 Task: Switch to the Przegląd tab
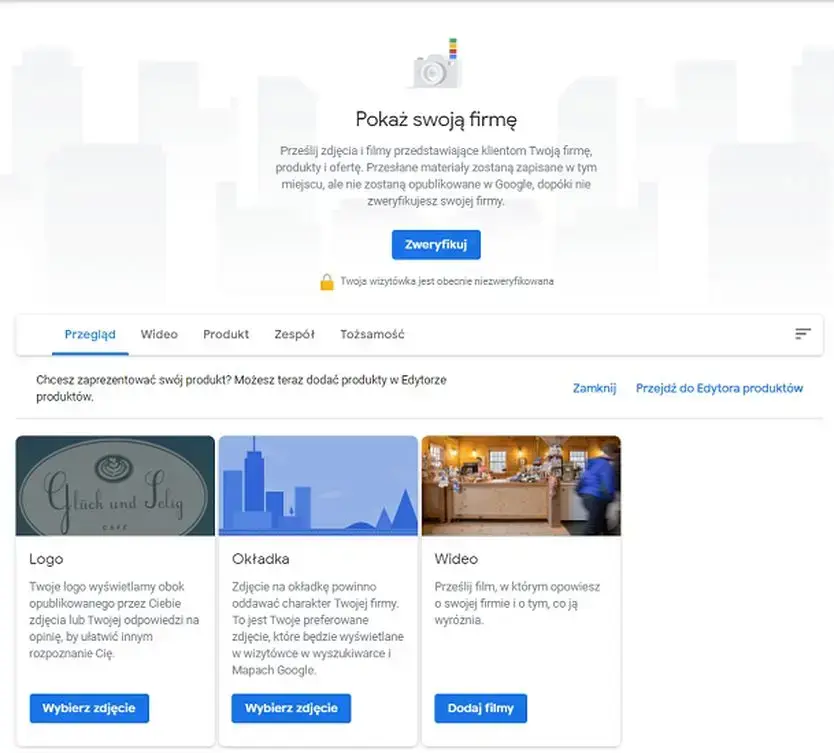(90, 335)
